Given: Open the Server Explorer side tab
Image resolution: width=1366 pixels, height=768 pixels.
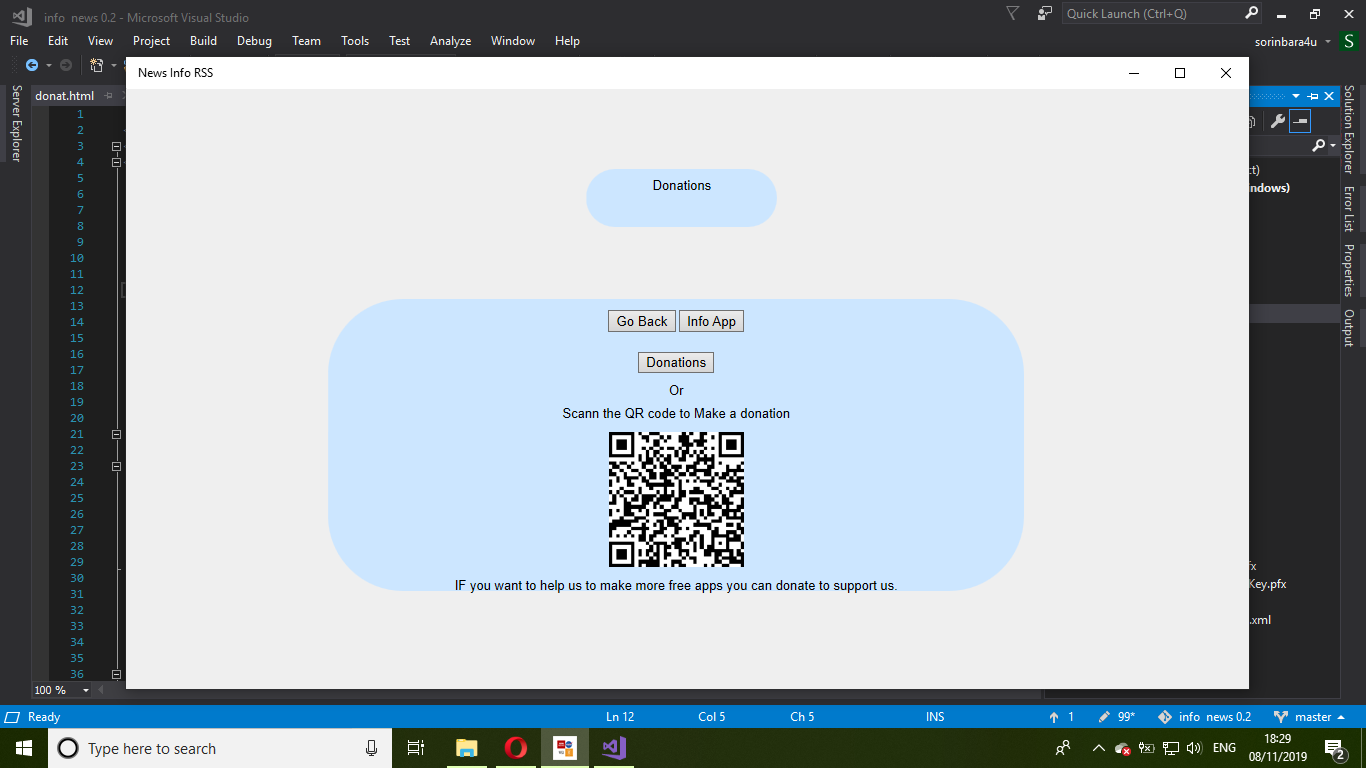Looking at the screenshot, I should point(16,123).
